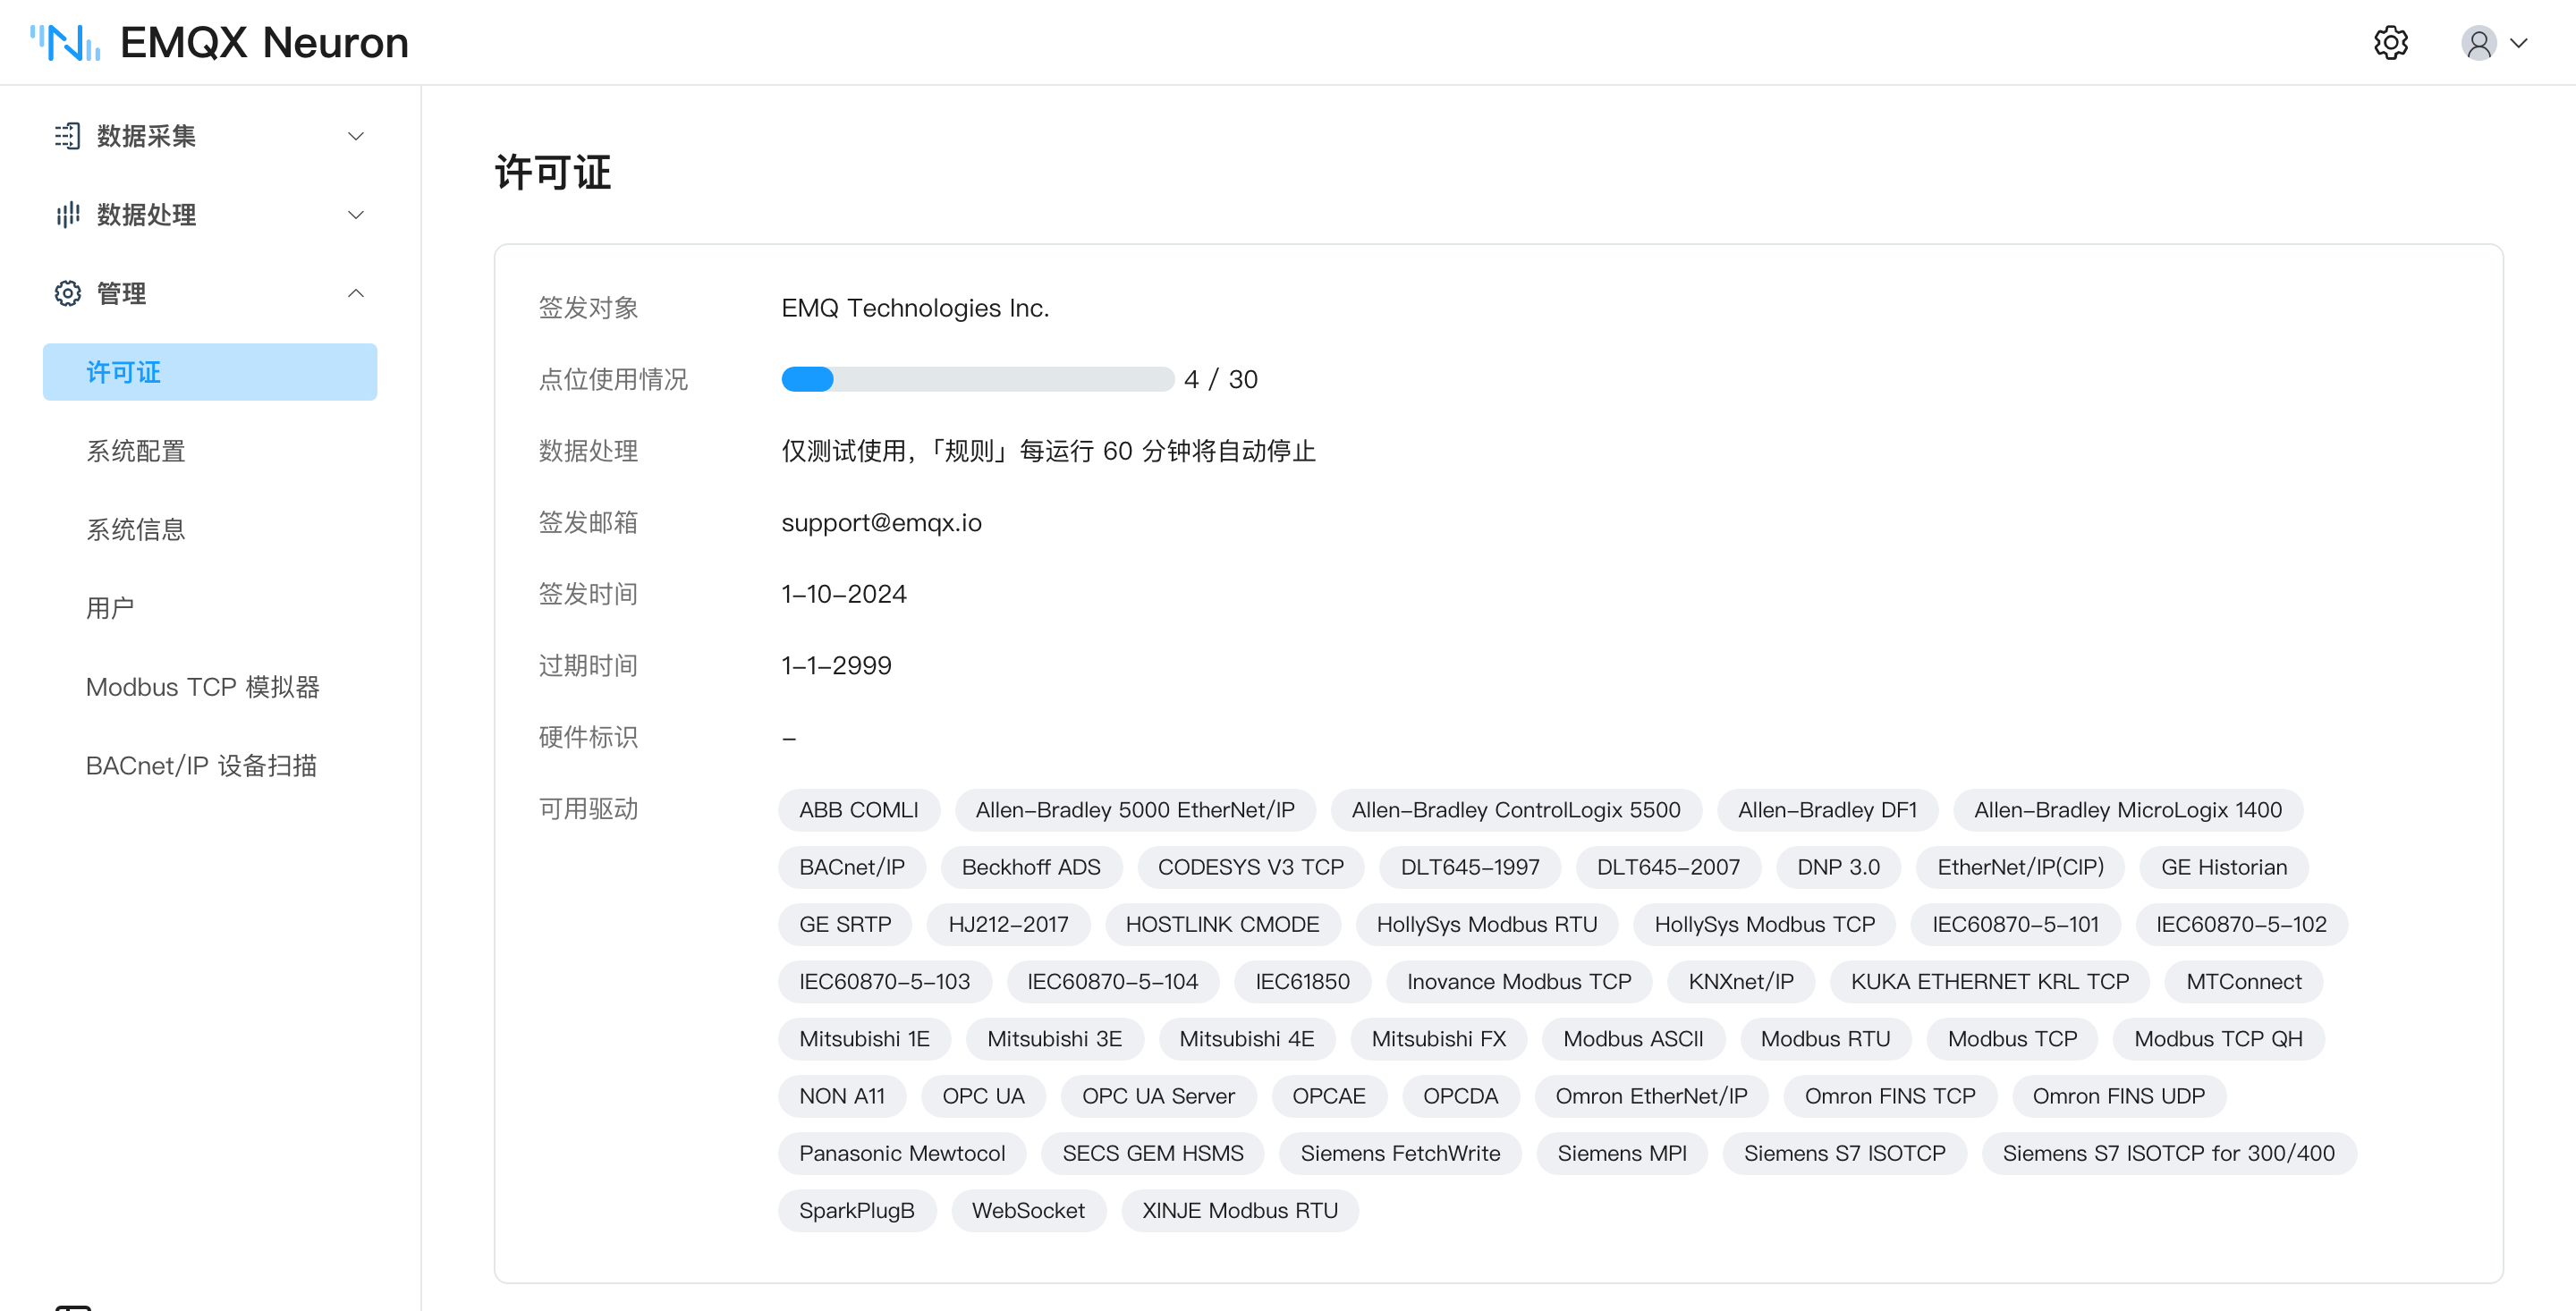
Task: Click the Allen-Bradley 5000 EtherNet/IP tag
Action: pos(1135,810)
